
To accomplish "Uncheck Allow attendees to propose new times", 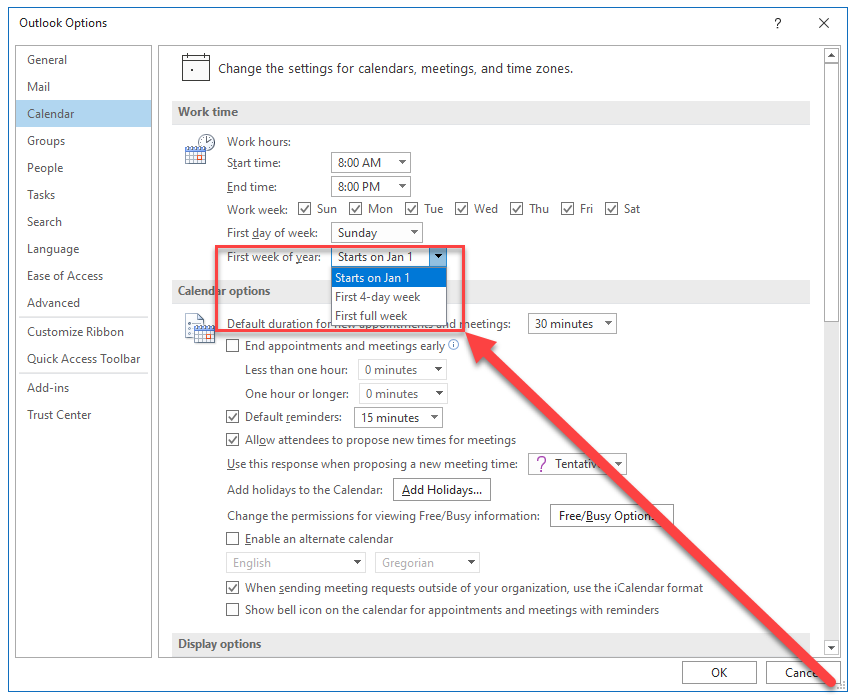I will coord(232,439).
